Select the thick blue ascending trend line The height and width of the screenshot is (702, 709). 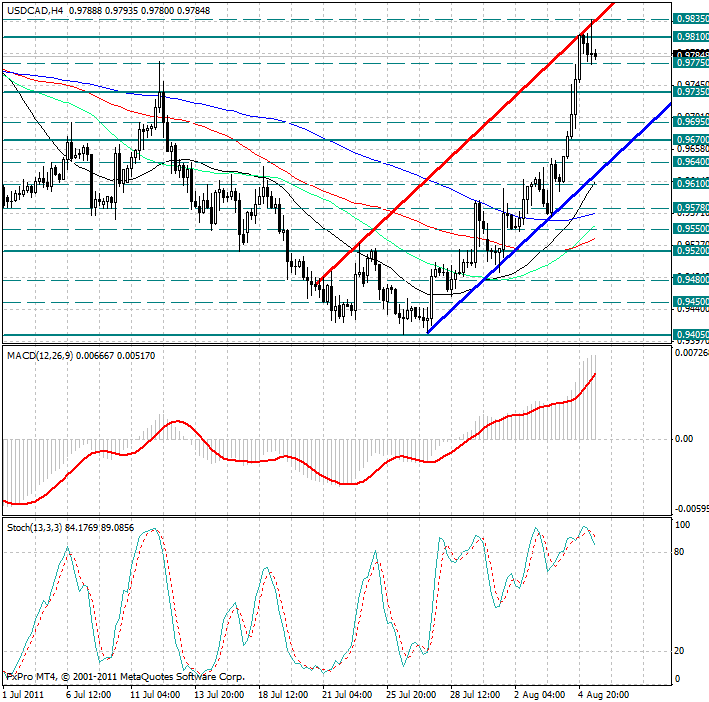pos(549,218)
